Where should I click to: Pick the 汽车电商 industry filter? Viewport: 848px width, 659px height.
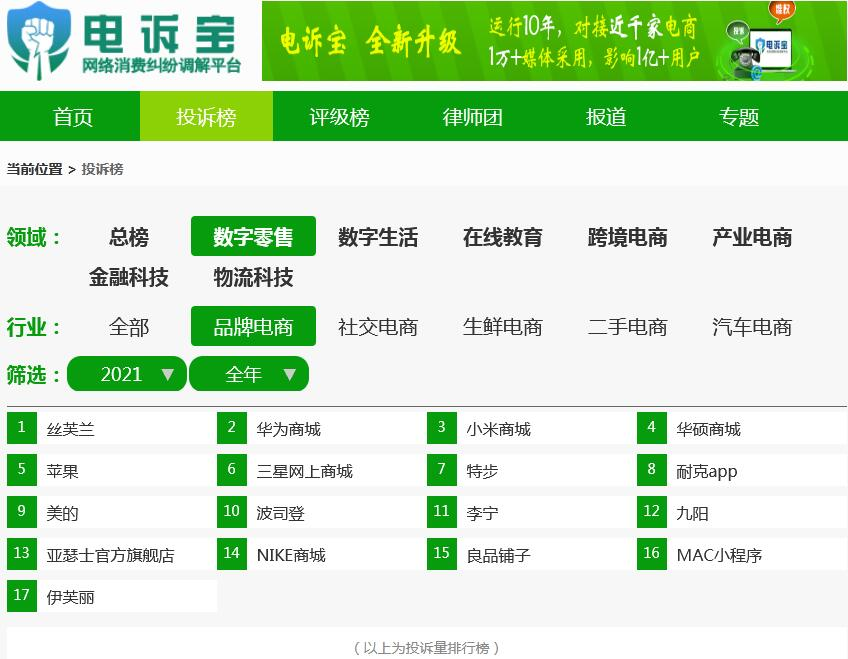(752, 327)
